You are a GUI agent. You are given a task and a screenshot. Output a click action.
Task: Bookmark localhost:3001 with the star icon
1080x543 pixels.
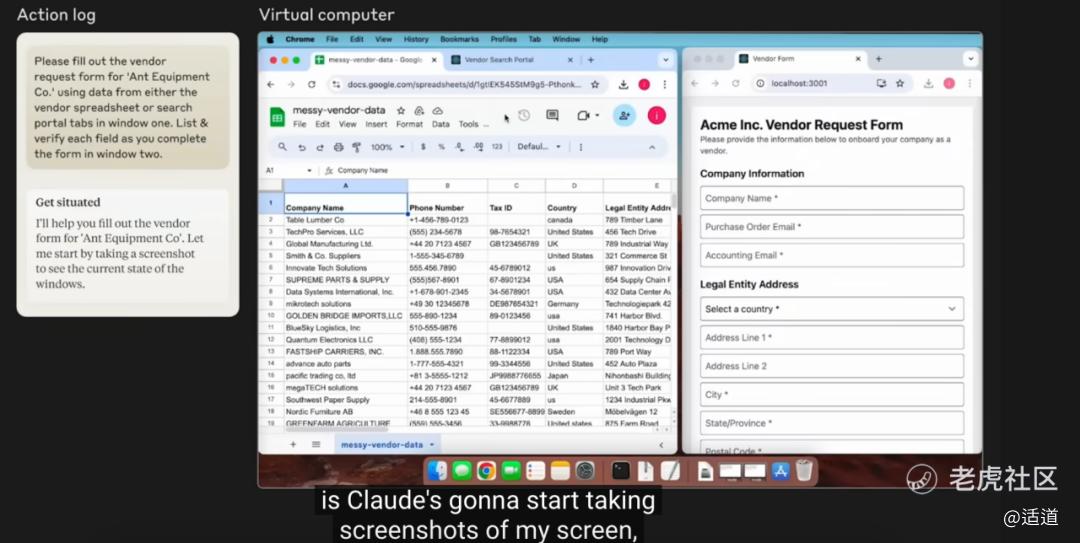(x=900, y=83)
